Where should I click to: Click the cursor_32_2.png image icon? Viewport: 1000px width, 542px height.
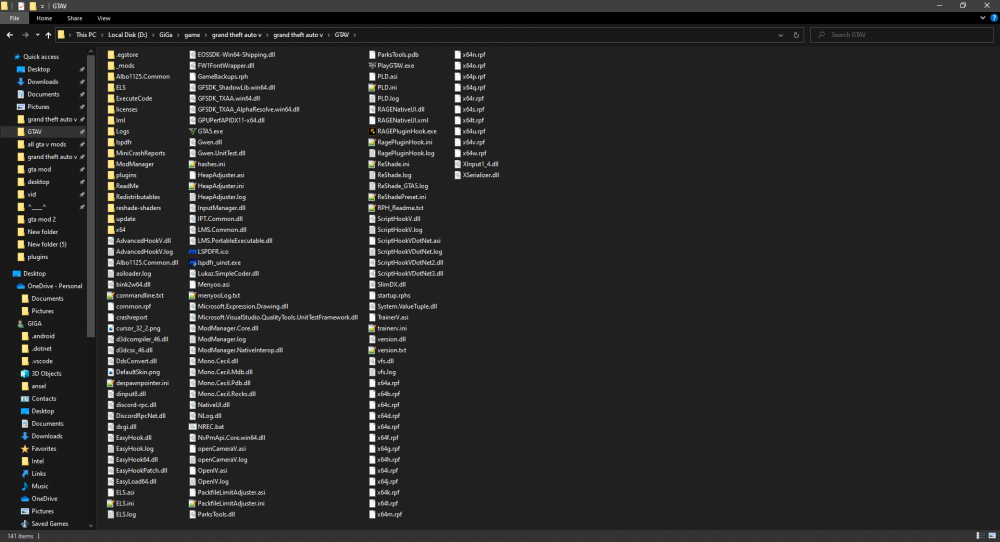point(111,328)
